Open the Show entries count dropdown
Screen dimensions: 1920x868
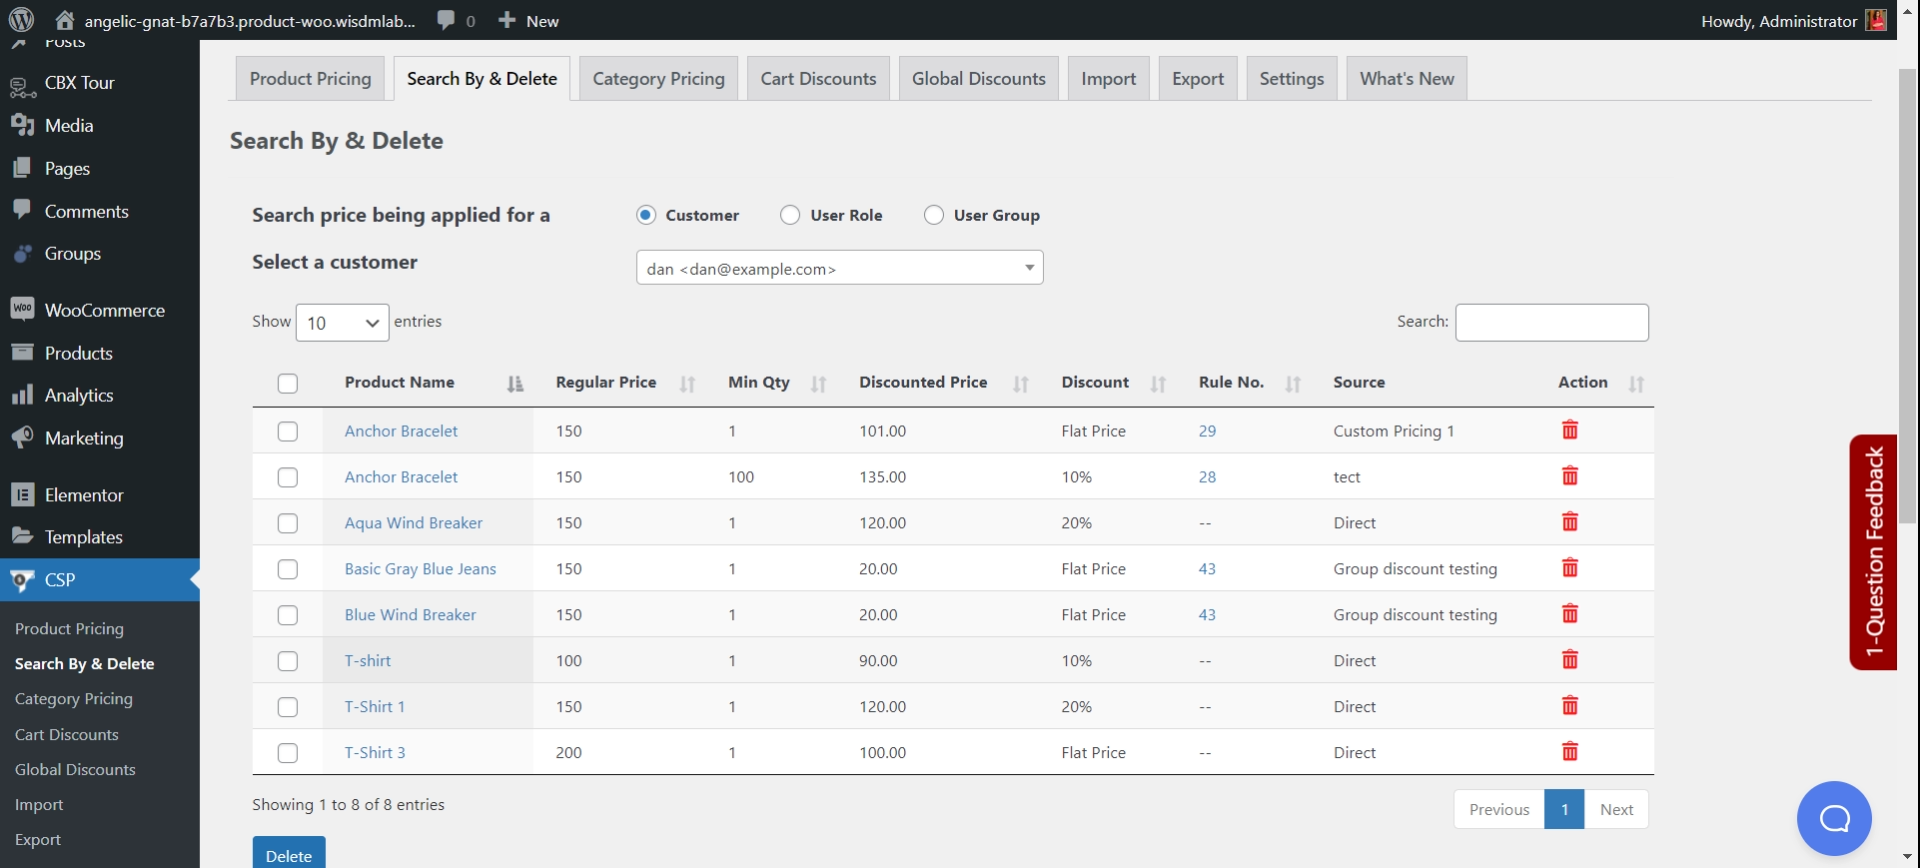(342, 323)
